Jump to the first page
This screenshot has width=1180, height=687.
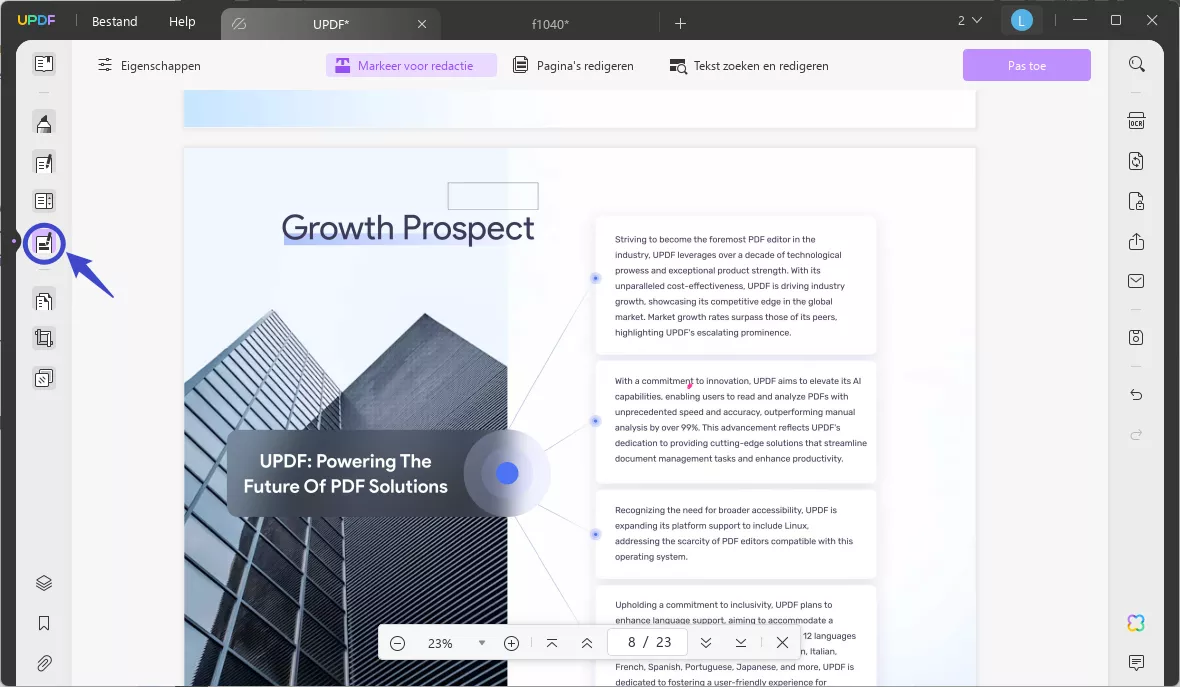point(552,643)
